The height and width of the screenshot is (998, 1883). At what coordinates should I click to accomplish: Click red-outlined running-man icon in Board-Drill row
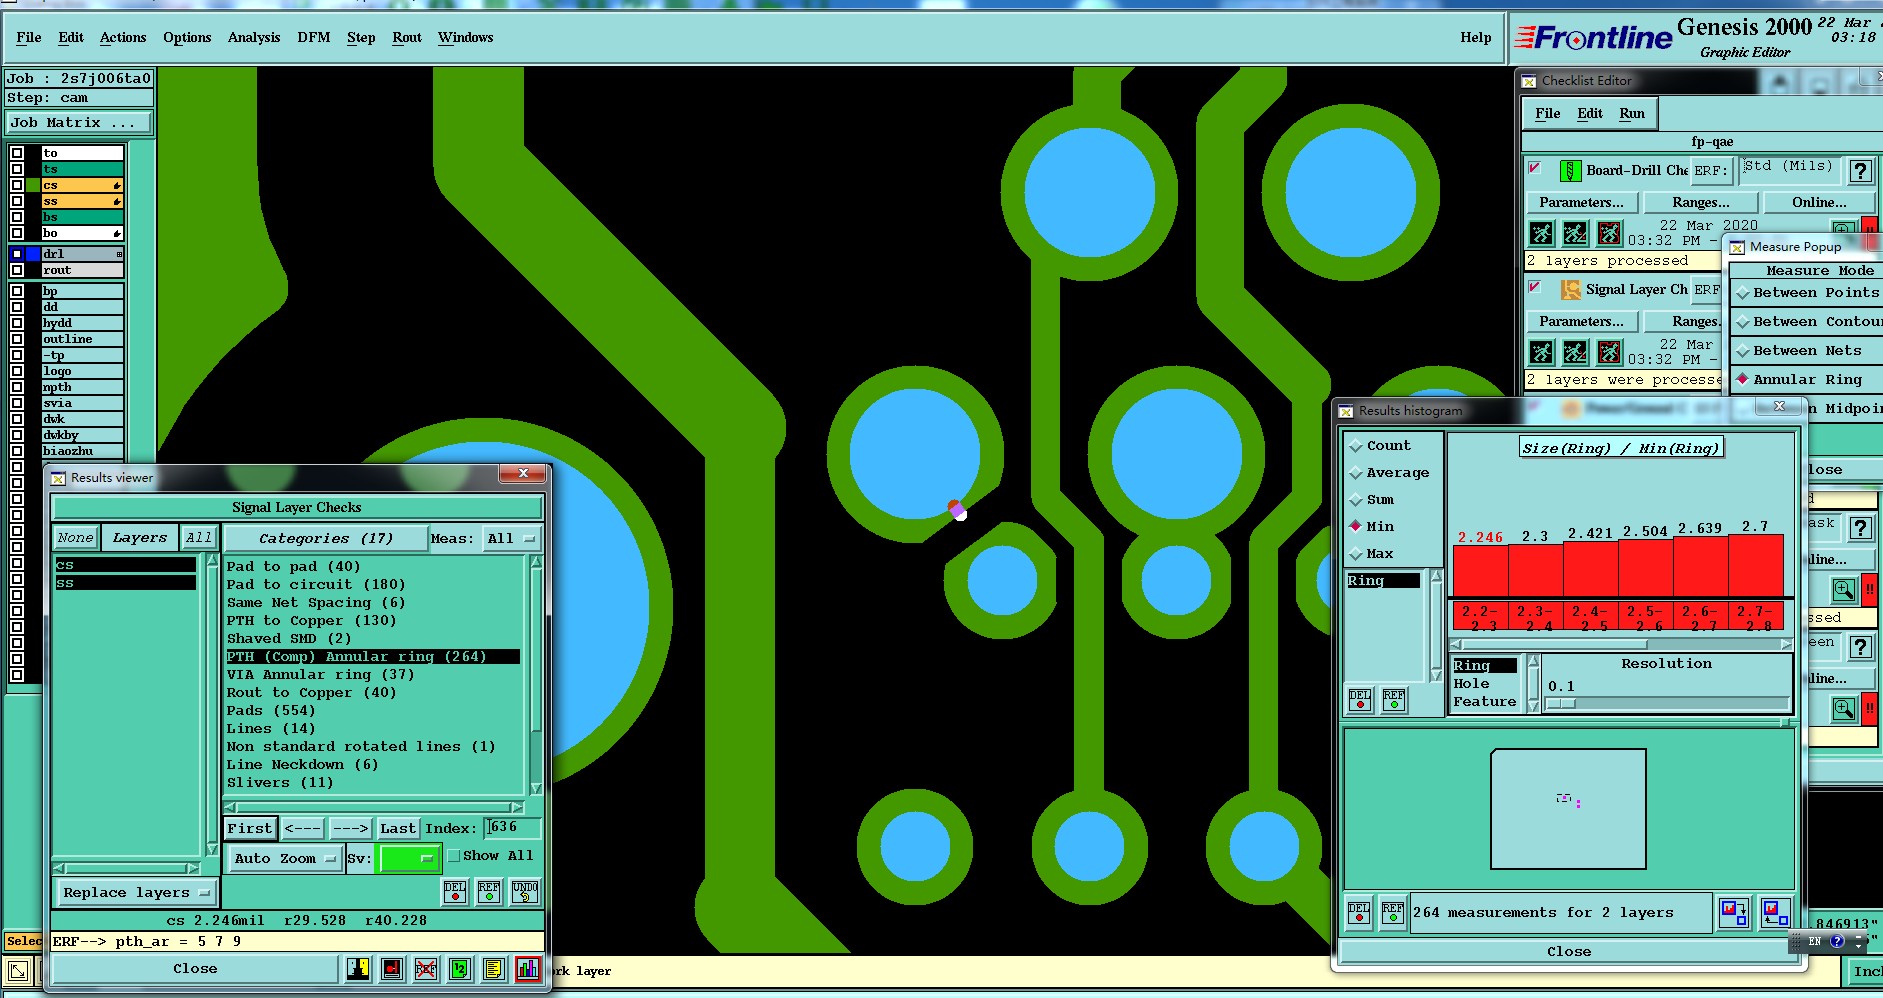tap(1609, 234)
